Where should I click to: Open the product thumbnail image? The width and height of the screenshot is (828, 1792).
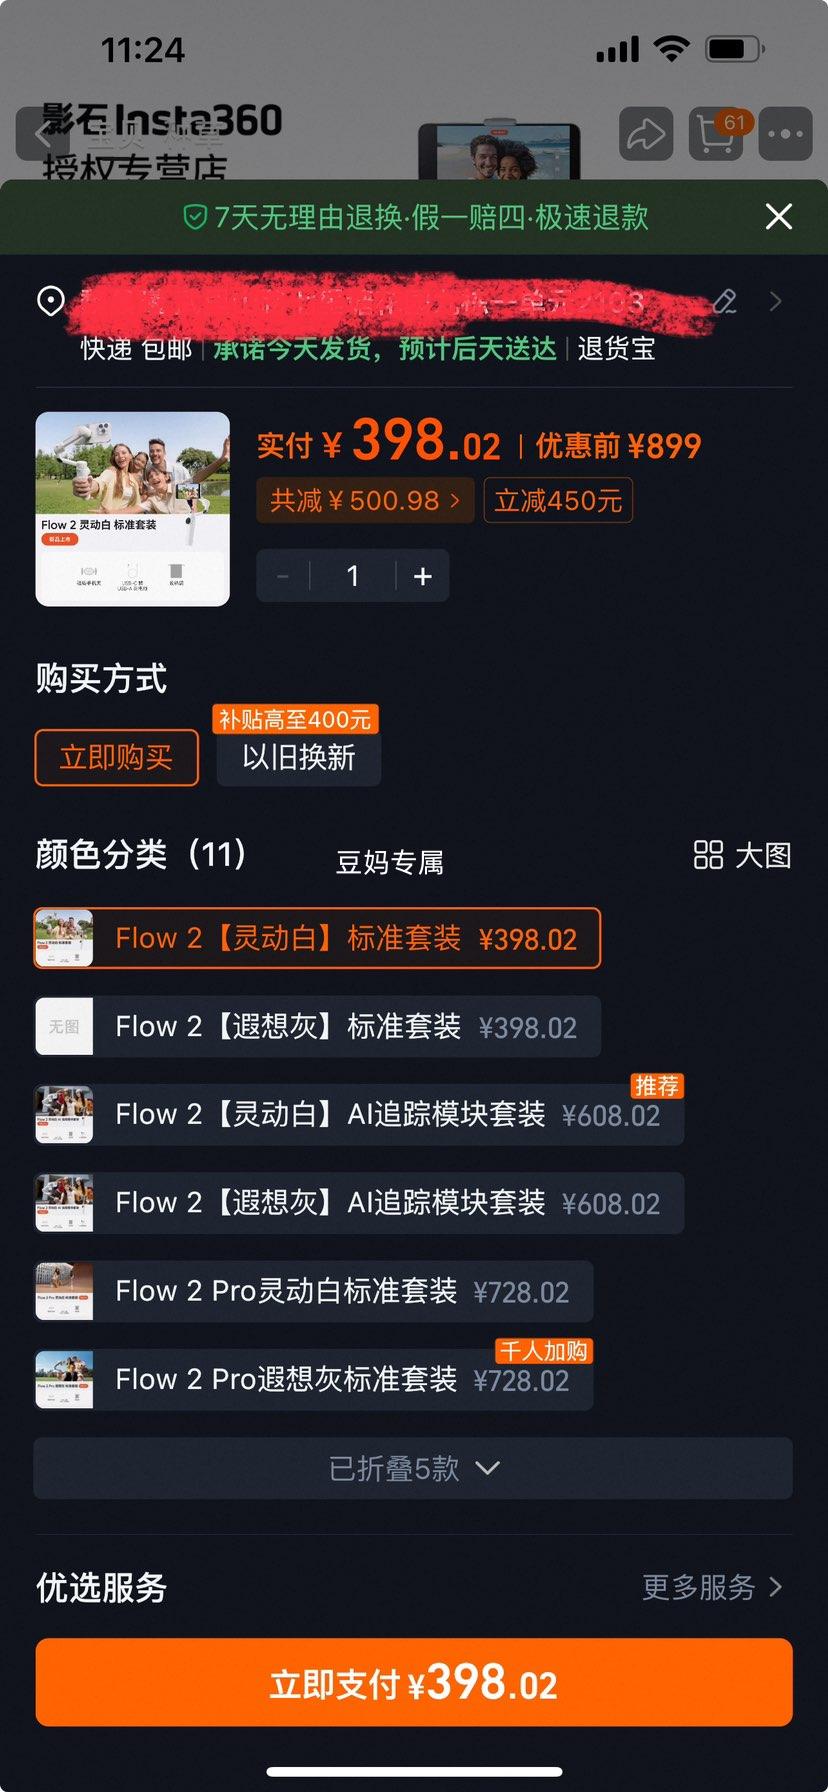click(x=133, y=509)
